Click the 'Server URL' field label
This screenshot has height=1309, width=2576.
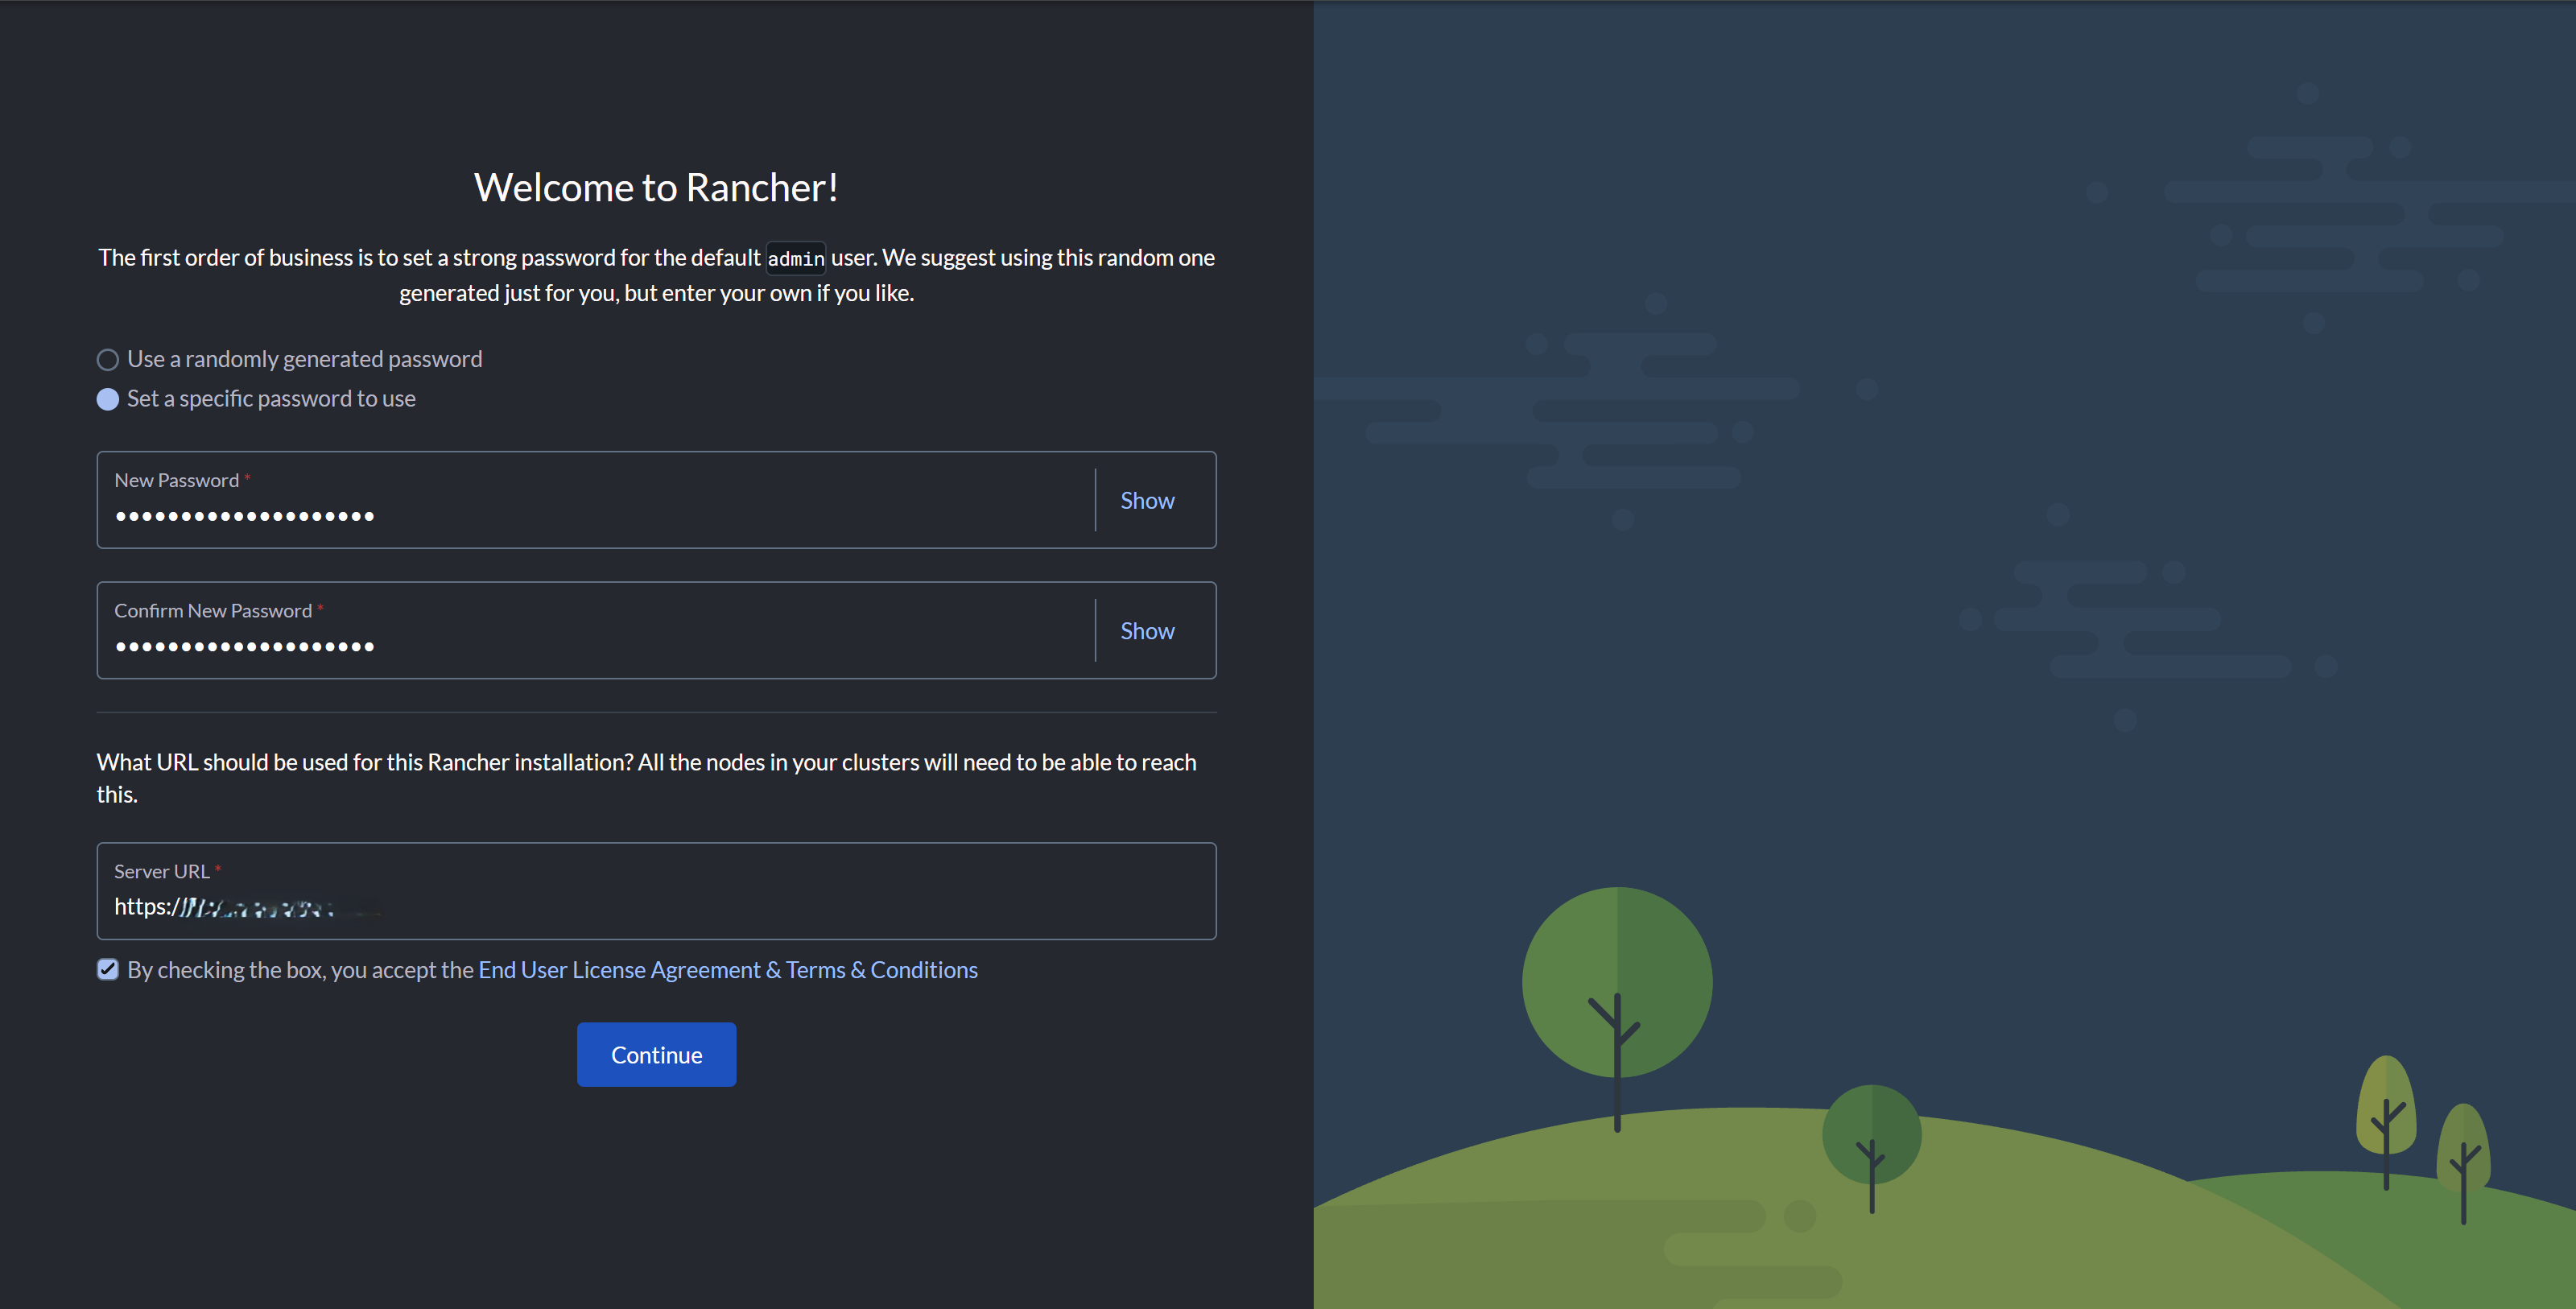click(162, 872)
